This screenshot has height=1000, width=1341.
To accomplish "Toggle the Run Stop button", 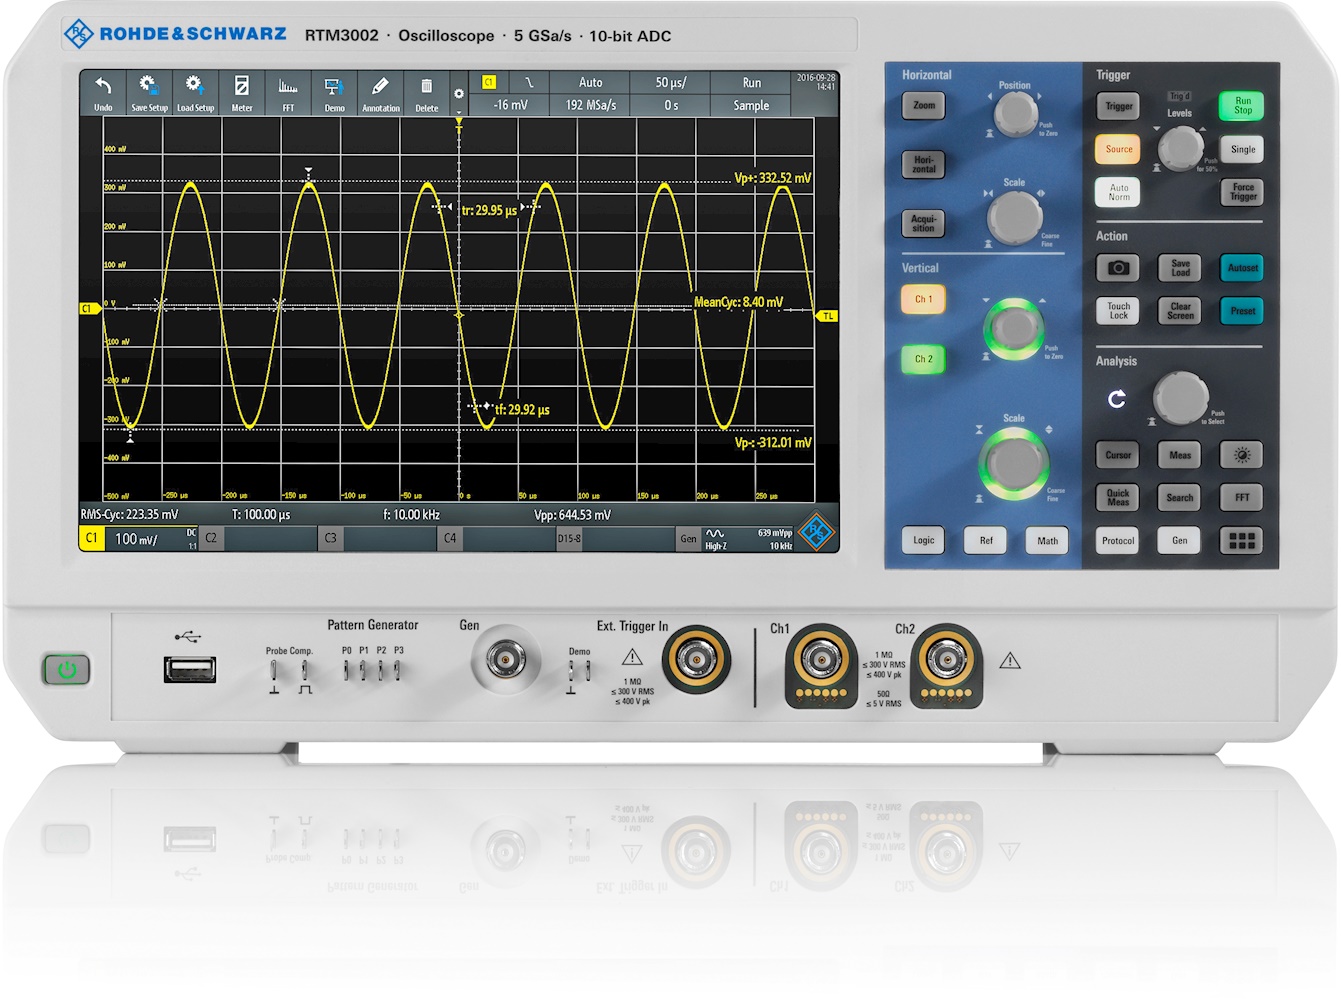I will tap(1242, 106).
